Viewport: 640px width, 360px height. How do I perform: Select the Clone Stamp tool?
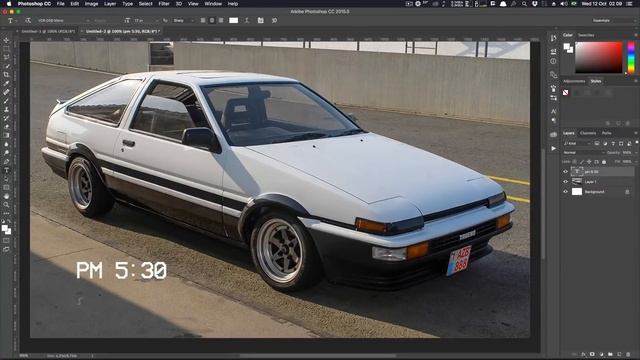pos(6,109)
